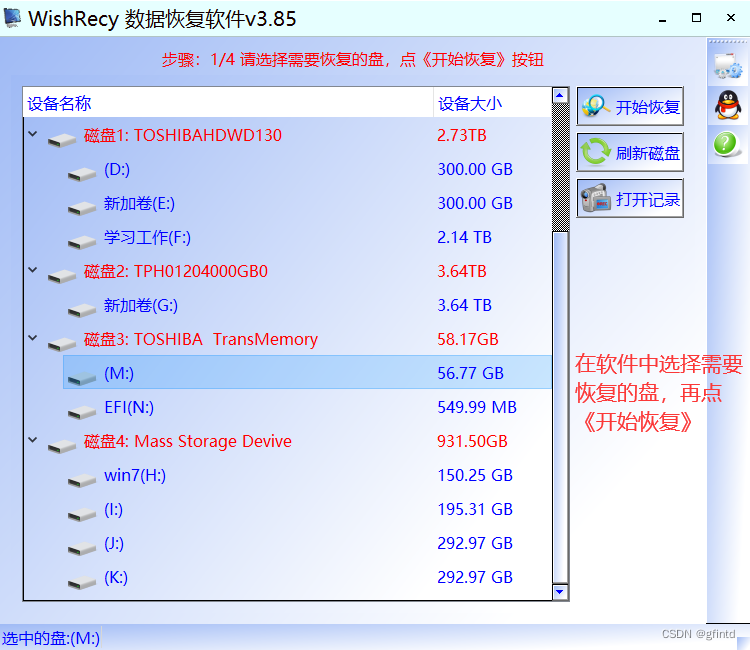
Task: Click drive icon beside 磁盘1 TOSHIBAHDWD130
Action: coord(62,140)
